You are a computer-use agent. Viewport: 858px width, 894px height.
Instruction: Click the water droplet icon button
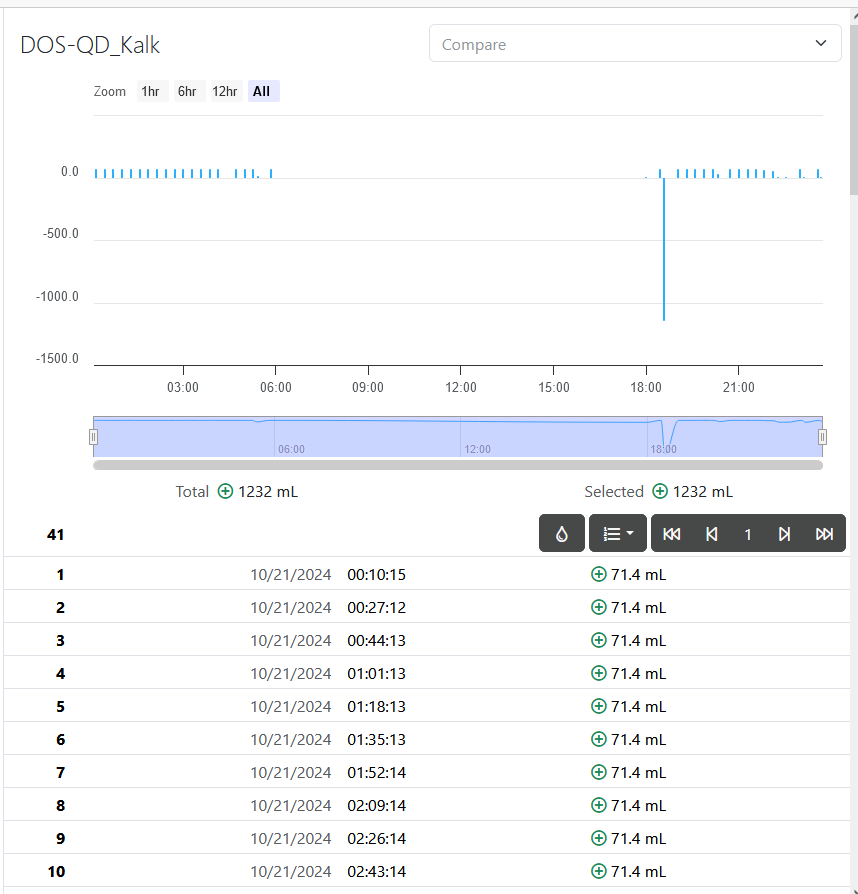click(x=562, y=534)
